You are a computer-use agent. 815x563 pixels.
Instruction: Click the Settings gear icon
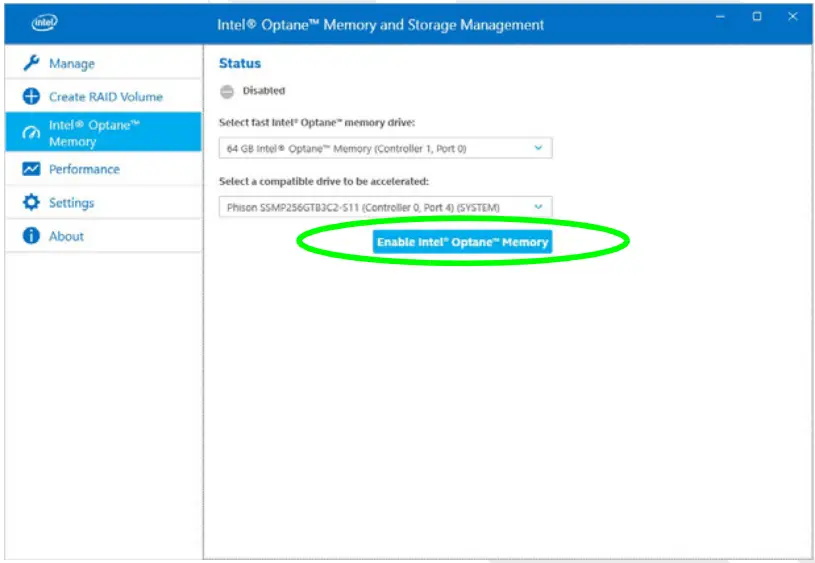[31, 203]
